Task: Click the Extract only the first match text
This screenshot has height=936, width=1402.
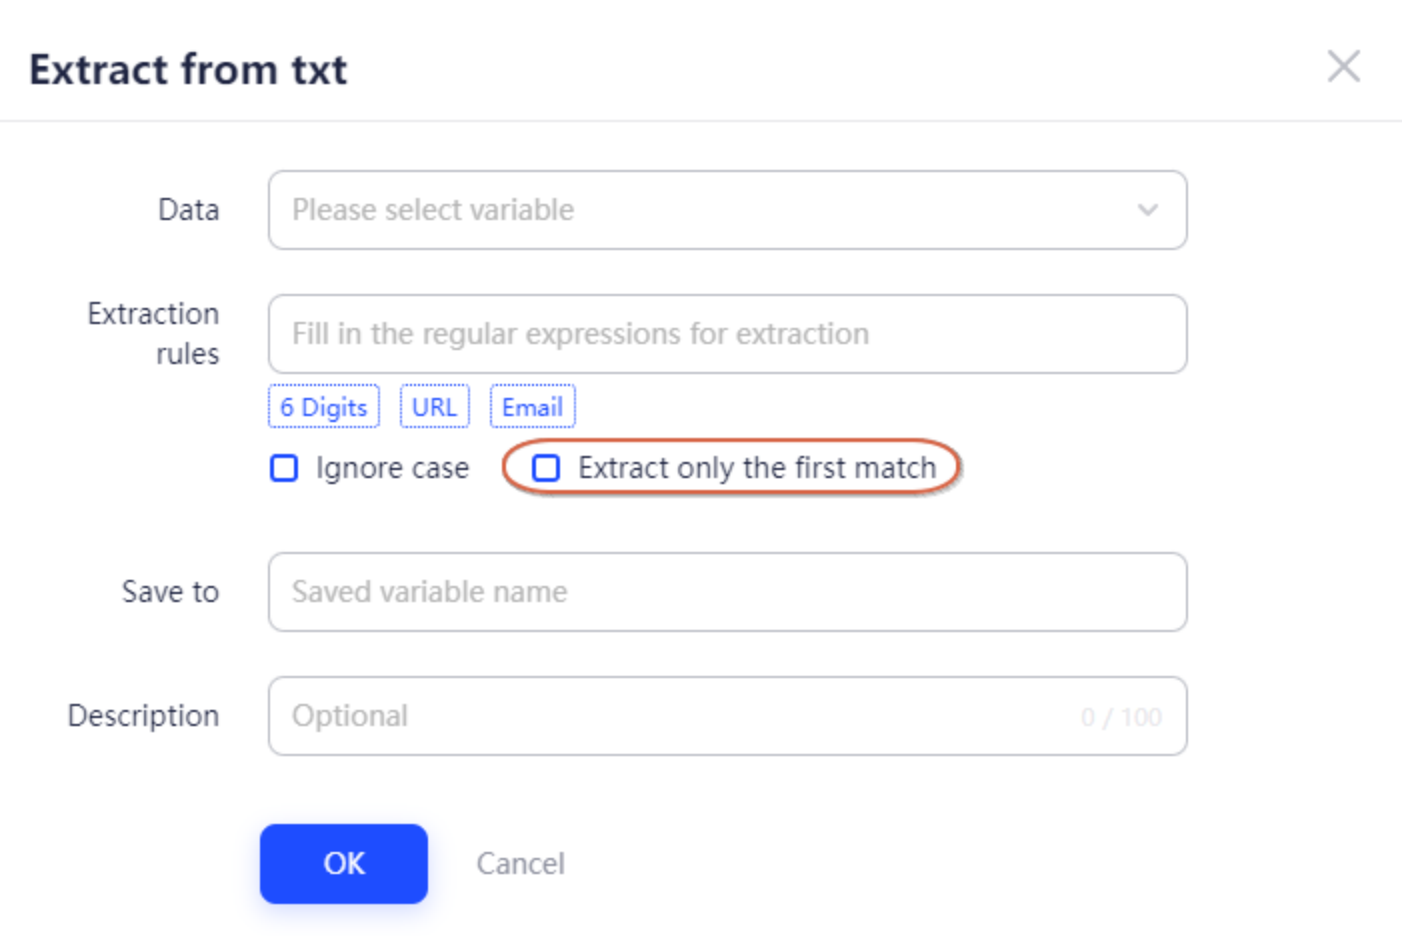Action: (x=757, y=468)
